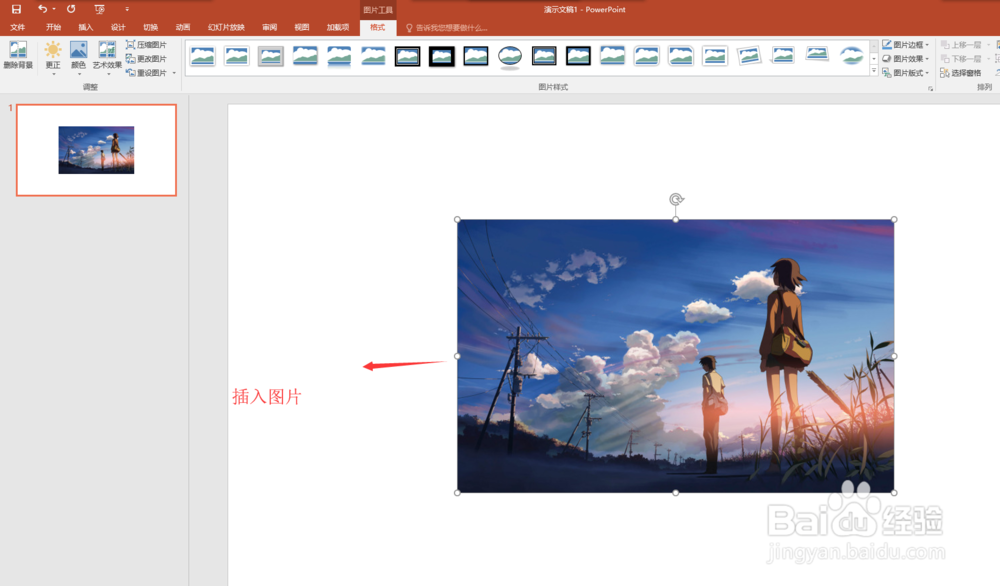Apply the Snip Diagonal Corner White style
The image size is (1000, 586).
[x=680, y=56]
